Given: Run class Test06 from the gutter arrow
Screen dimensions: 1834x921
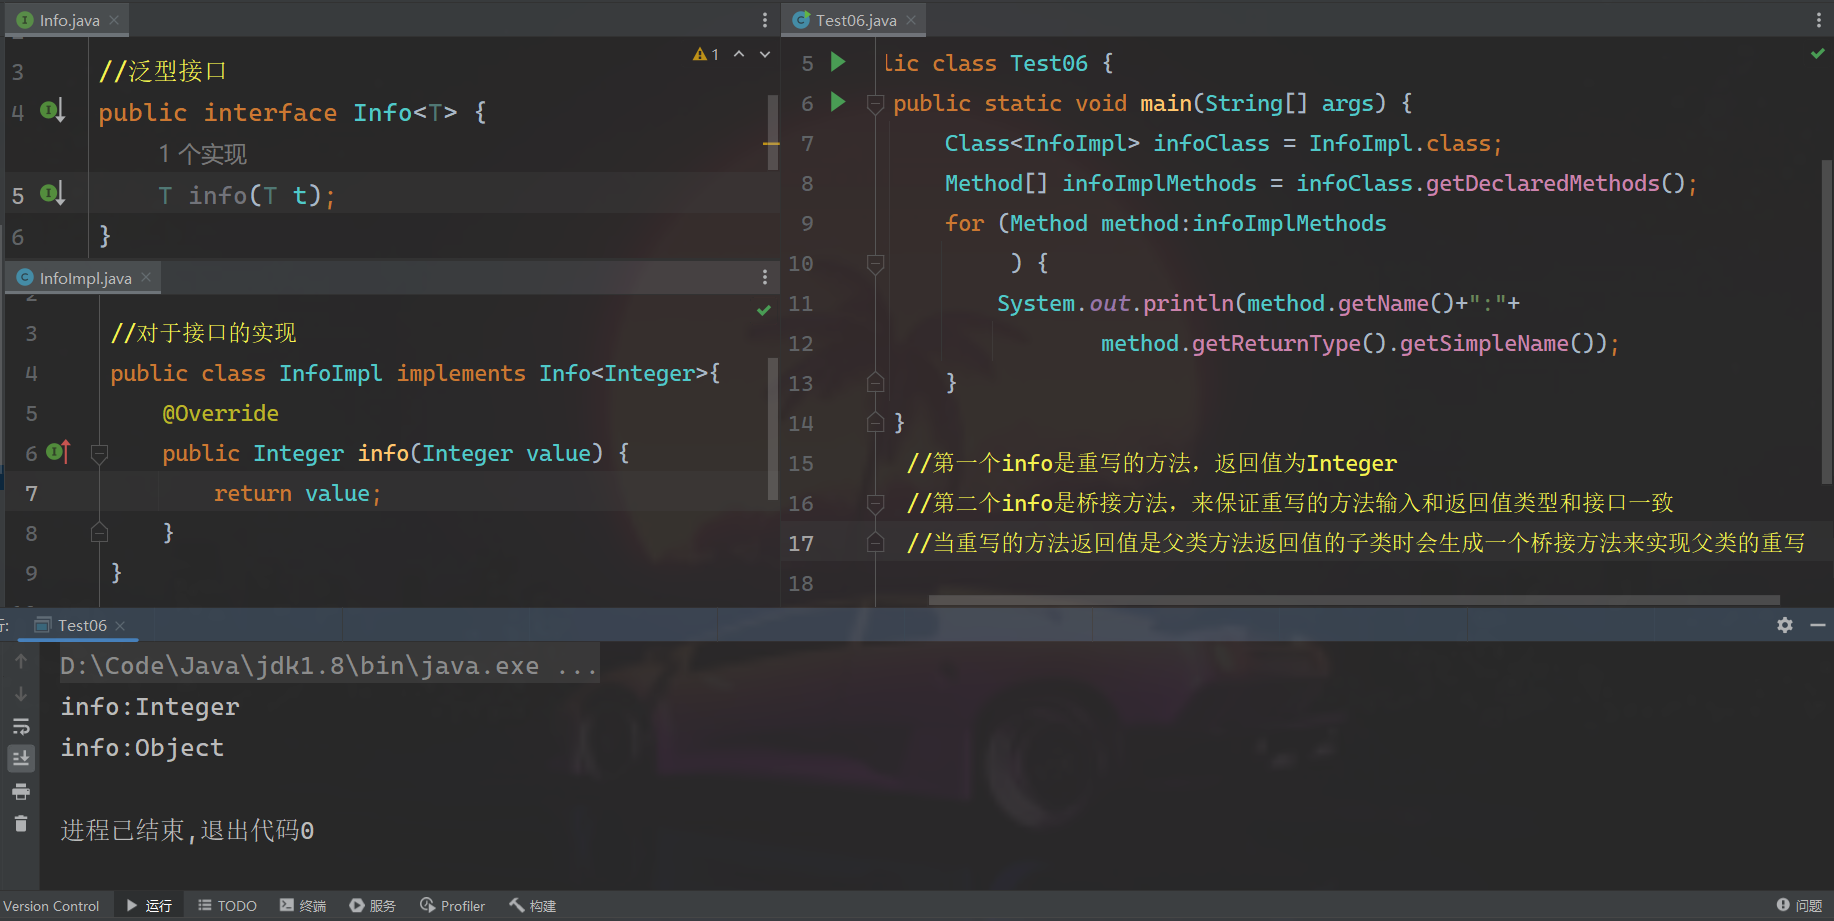Looking at the screenshot, I should pos(839,62).
